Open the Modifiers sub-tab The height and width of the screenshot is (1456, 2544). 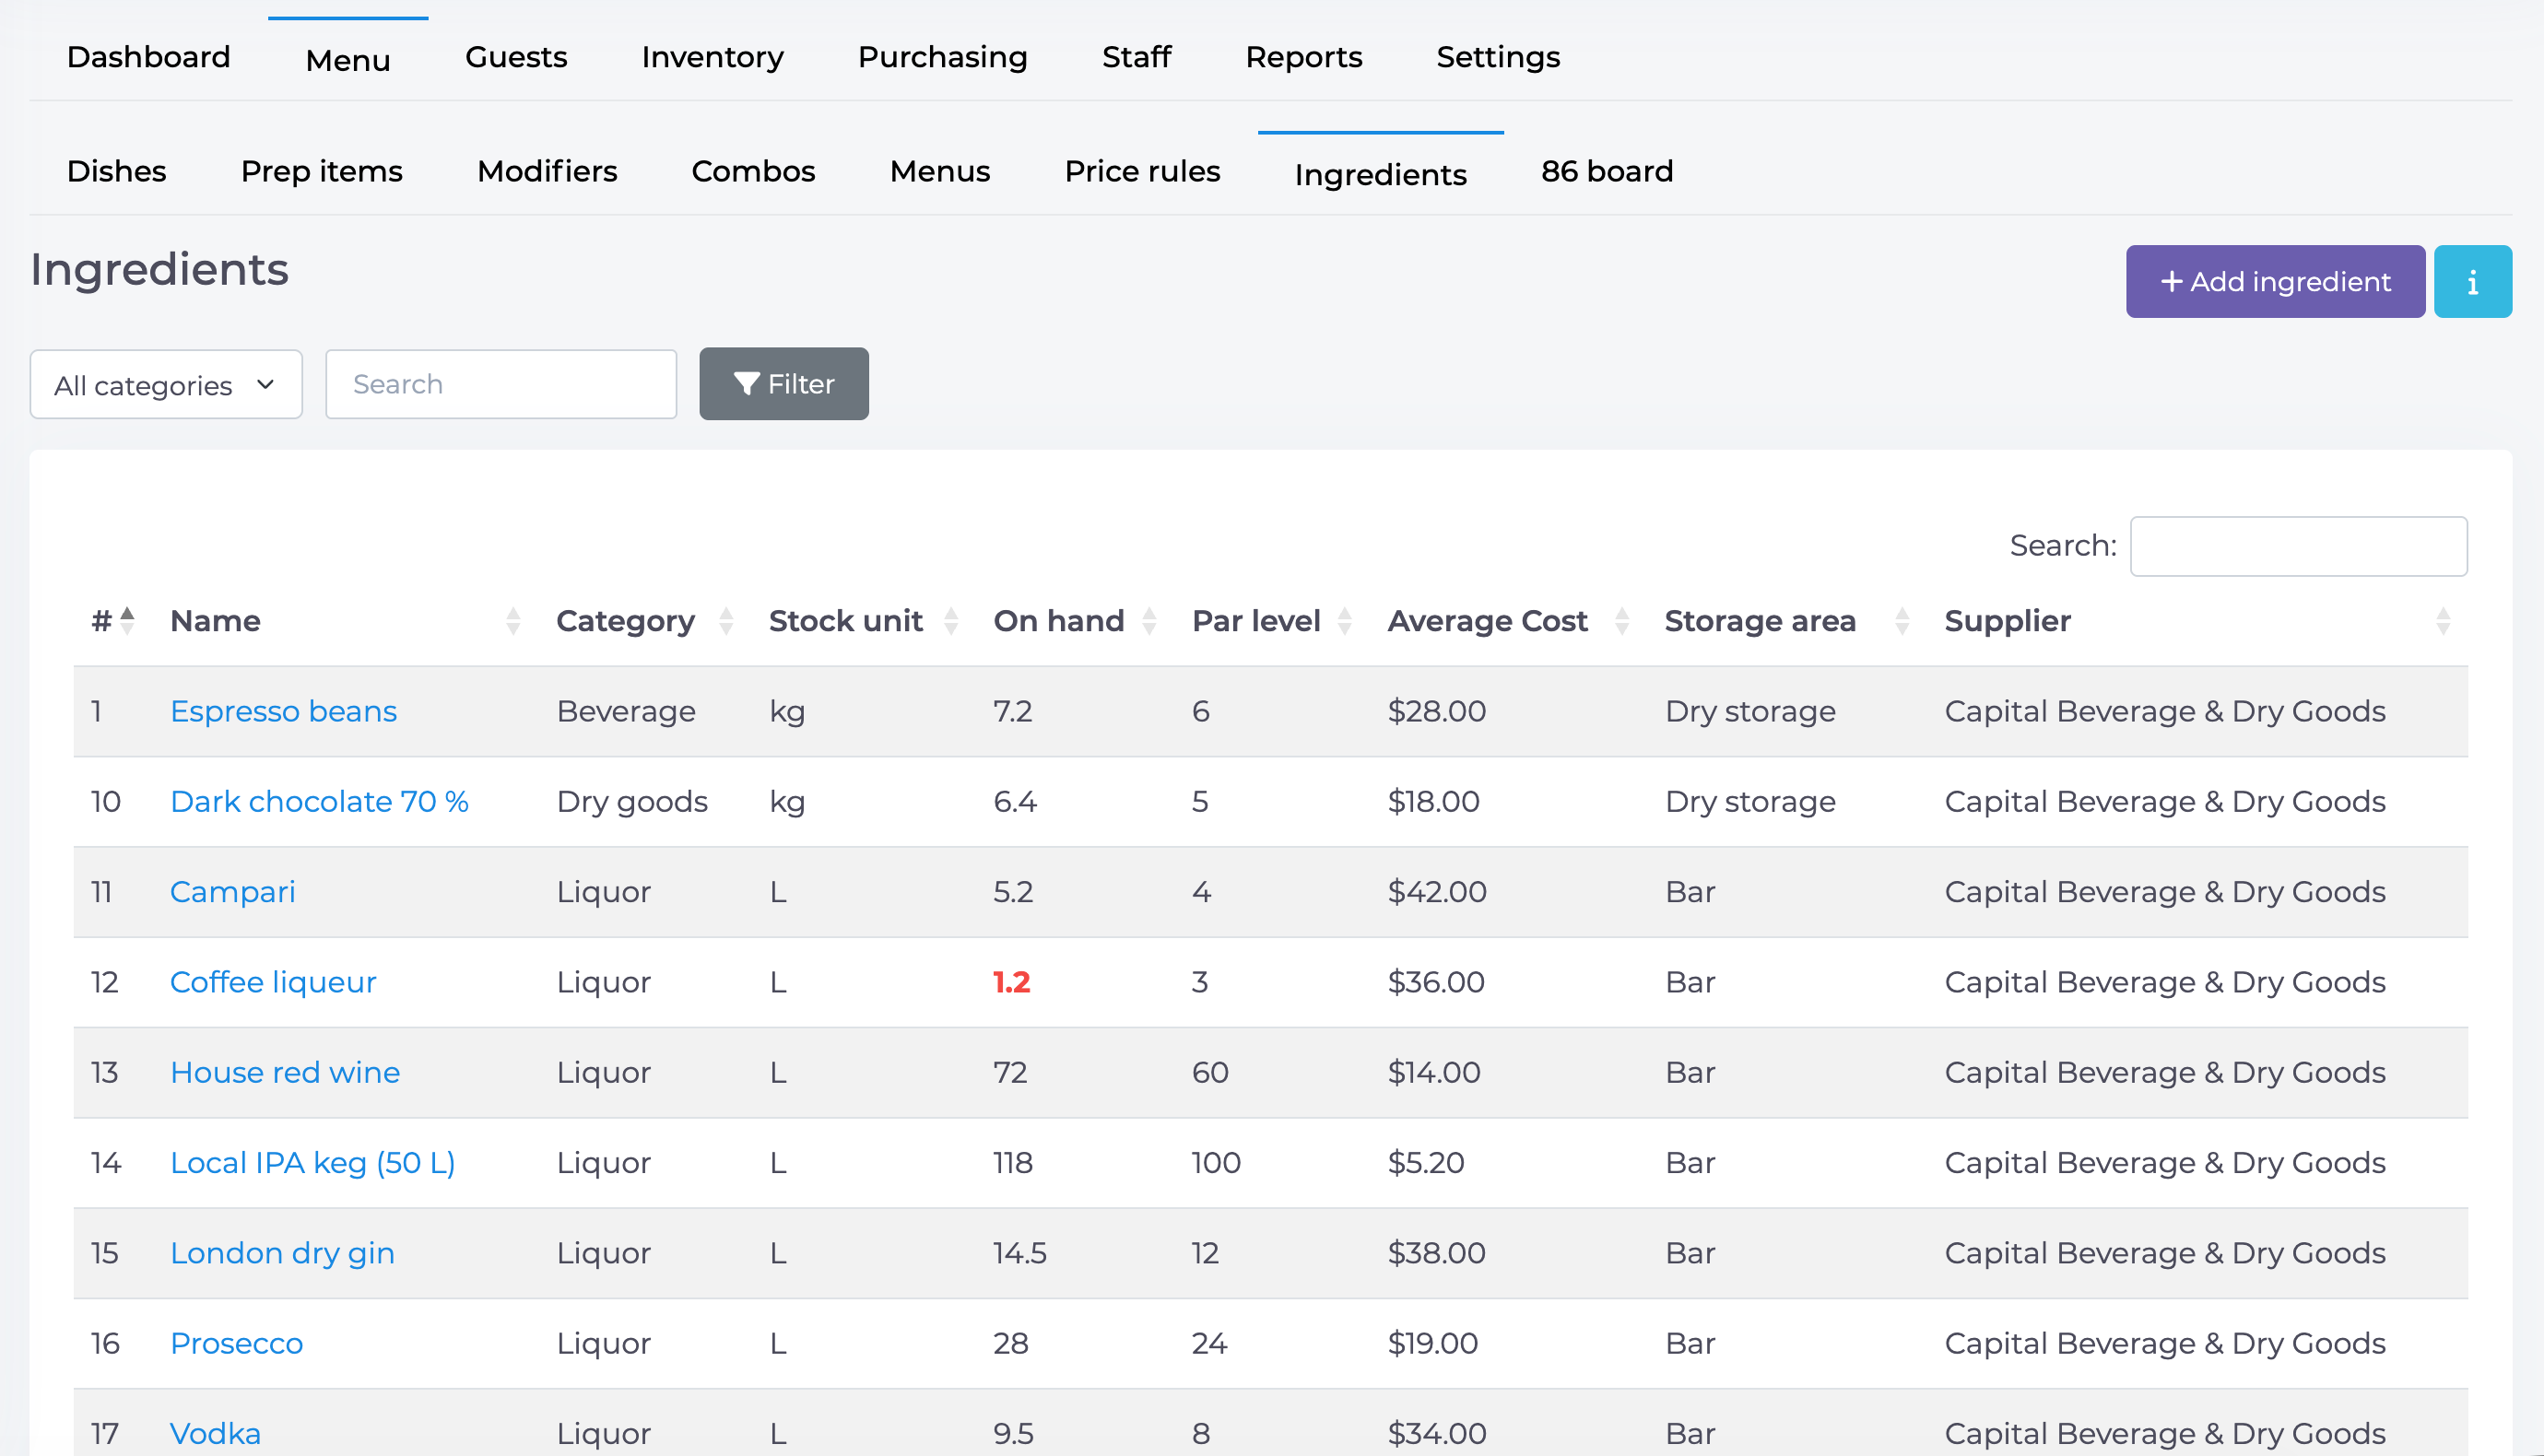click(x=547, y=171)
